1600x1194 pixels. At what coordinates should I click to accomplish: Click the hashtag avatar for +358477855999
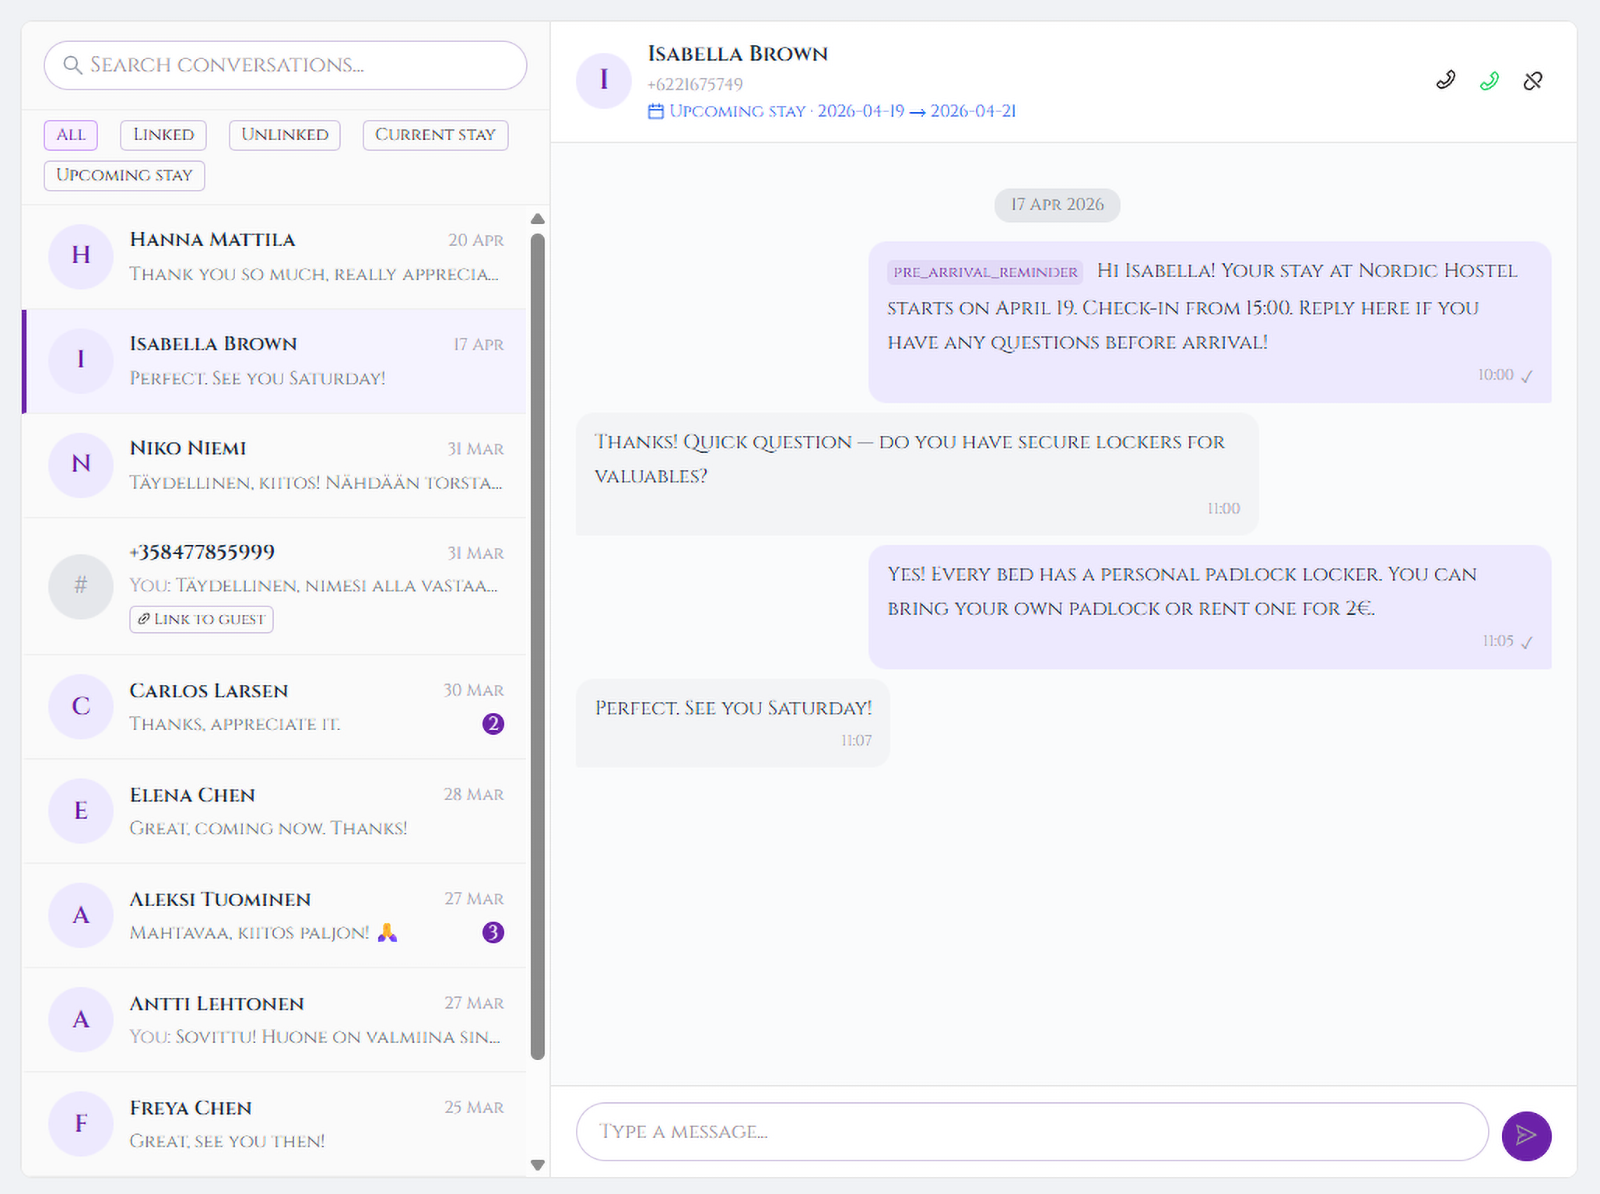(80, 587)
